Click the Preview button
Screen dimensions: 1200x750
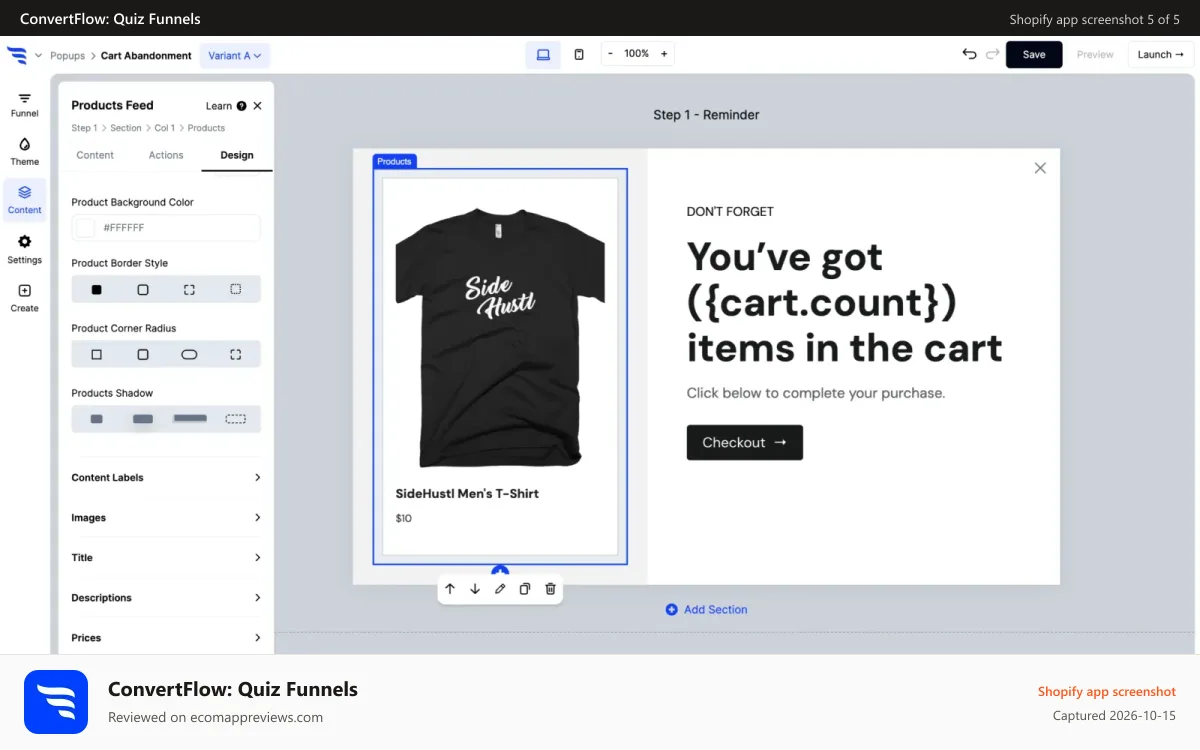coord(1095,54)
